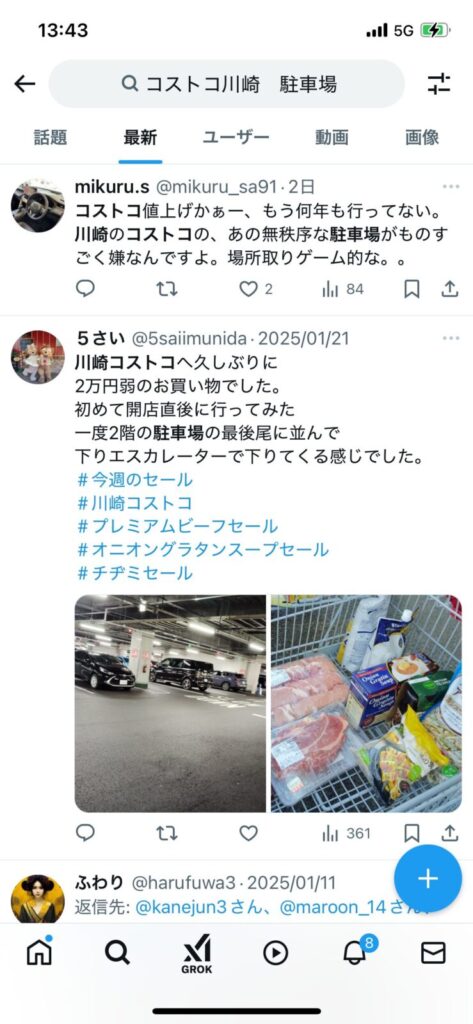Switch to the 画像 tab

tap(422, 138)
